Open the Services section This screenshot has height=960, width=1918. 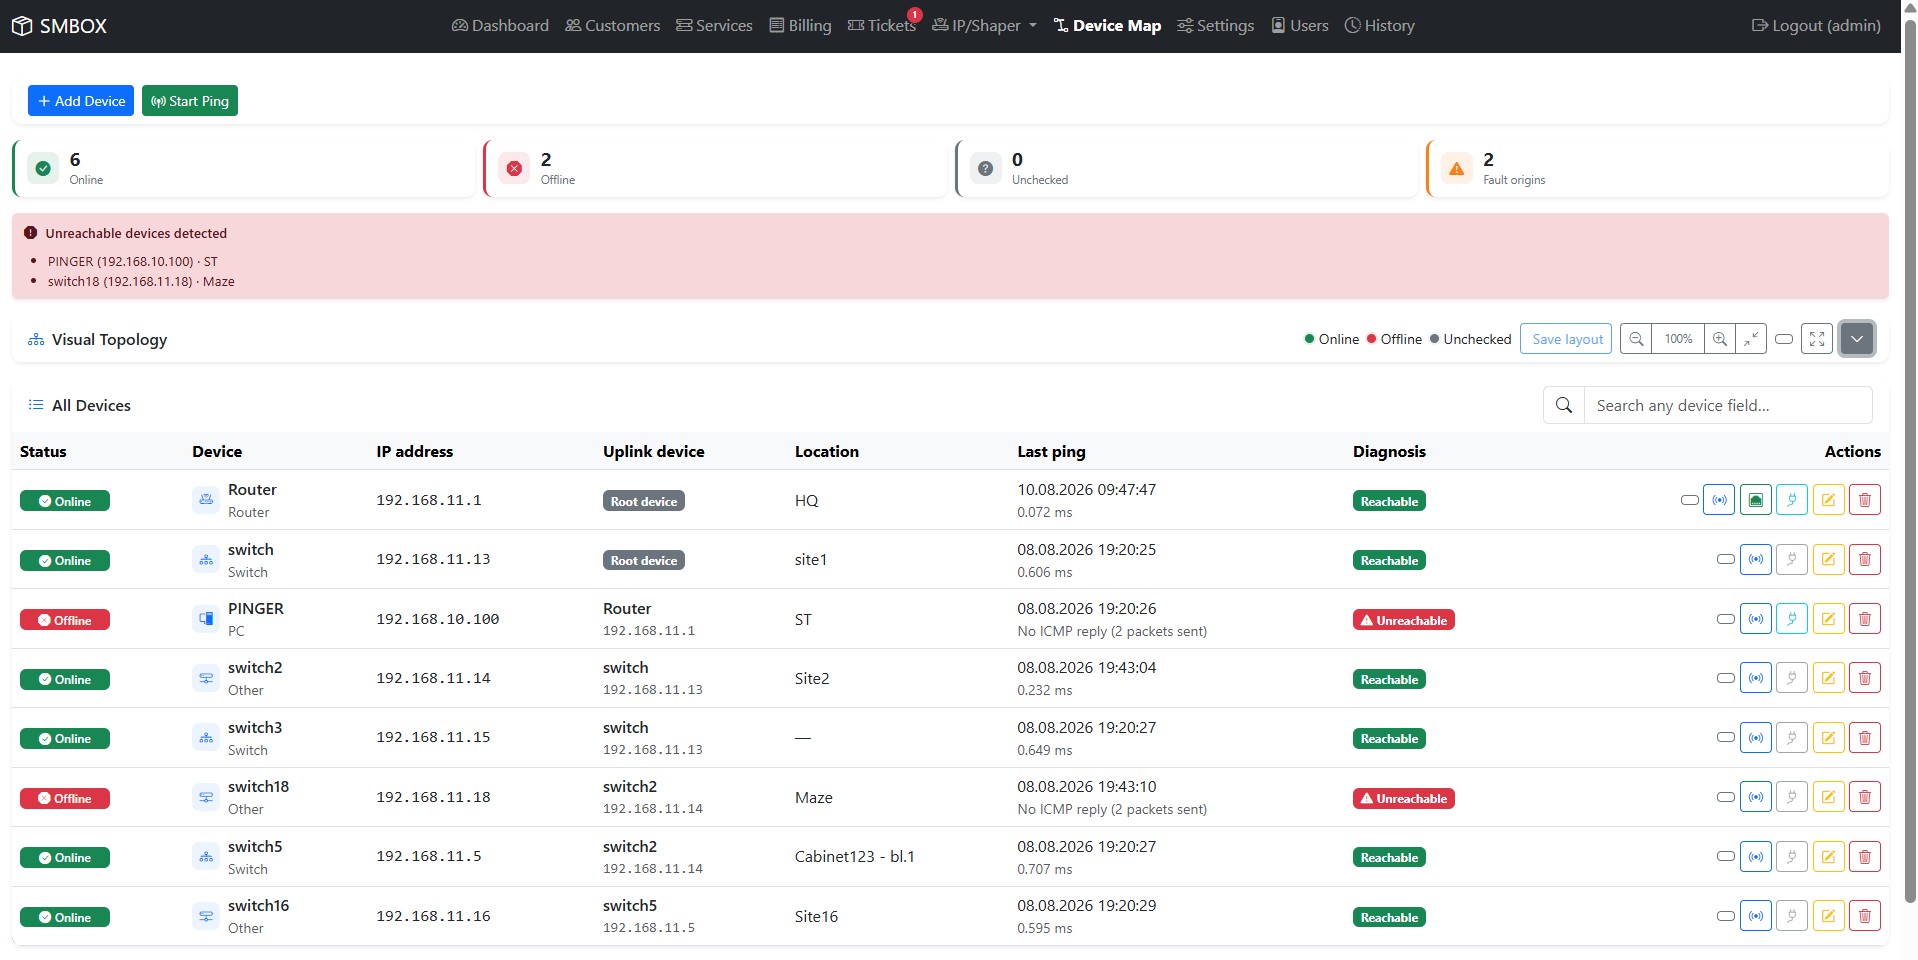(714, 26)
